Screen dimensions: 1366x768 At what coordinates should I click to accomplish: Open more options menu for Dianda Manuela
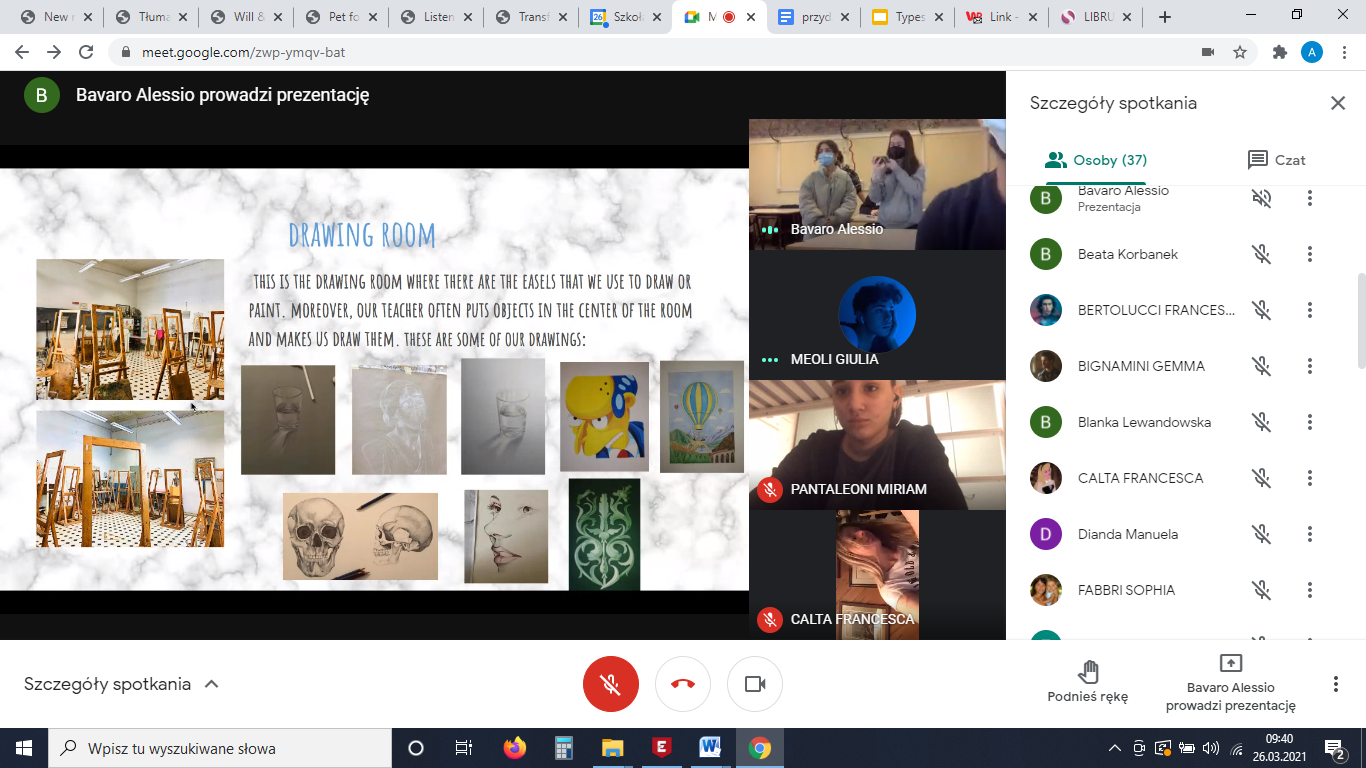click(1309, 534)
